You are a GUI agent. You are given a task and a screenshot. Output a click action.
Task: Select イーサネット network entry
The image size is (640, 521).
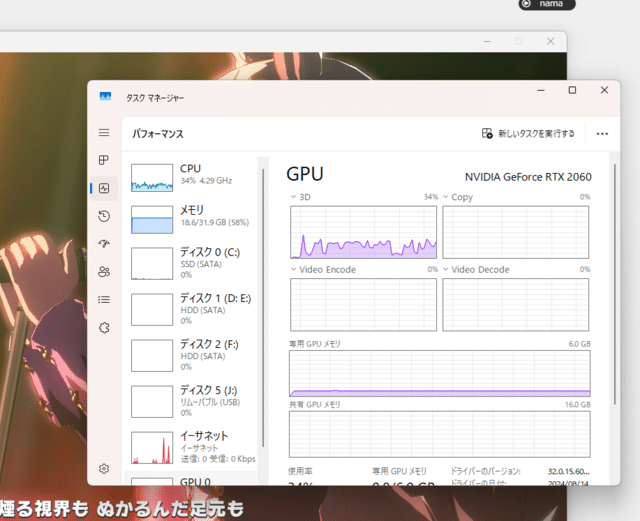coord(190,446)
